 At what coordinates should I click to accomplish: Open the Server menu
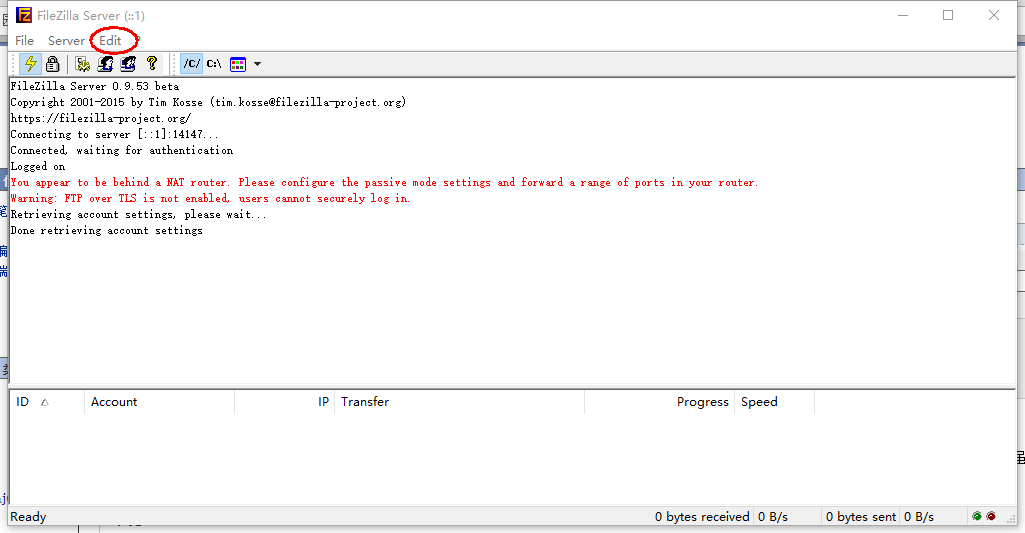coord(66,41)
